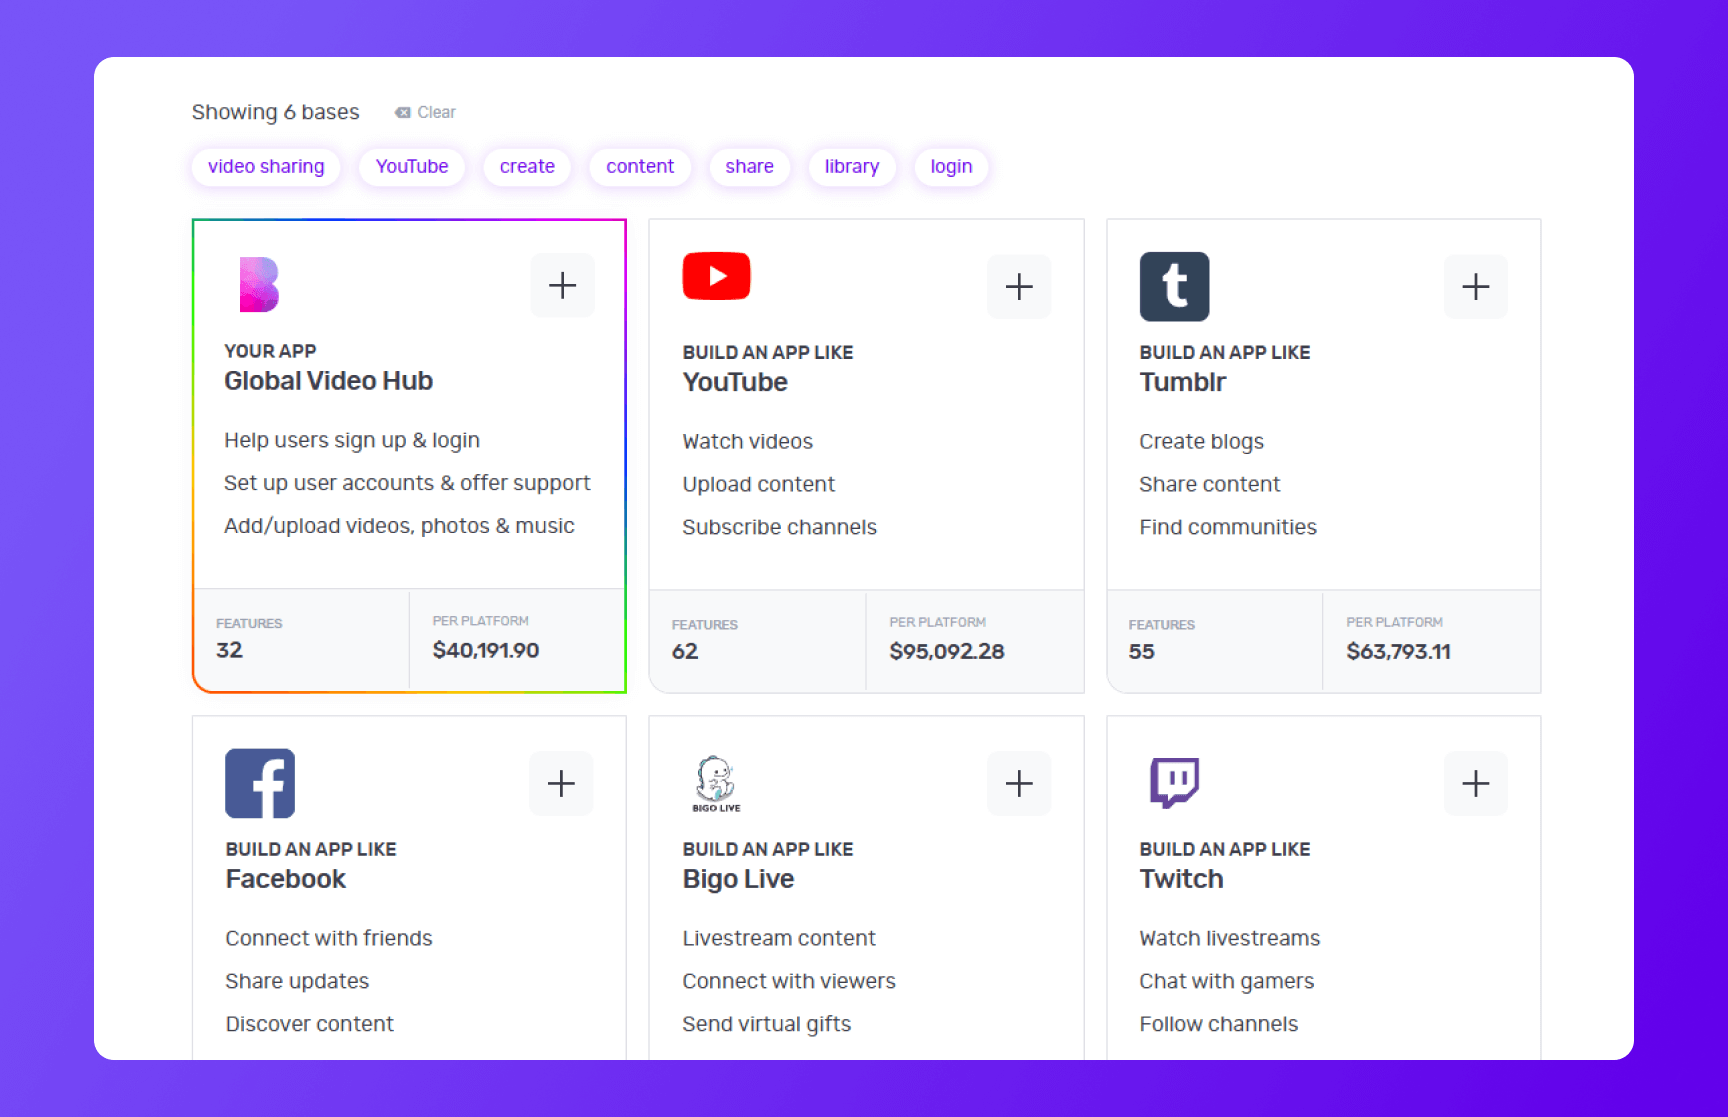1728x1117 pixels.
Task: Click 'Share updates' on Facebook card
Action: pyautogui.click(x=297, y=981)
